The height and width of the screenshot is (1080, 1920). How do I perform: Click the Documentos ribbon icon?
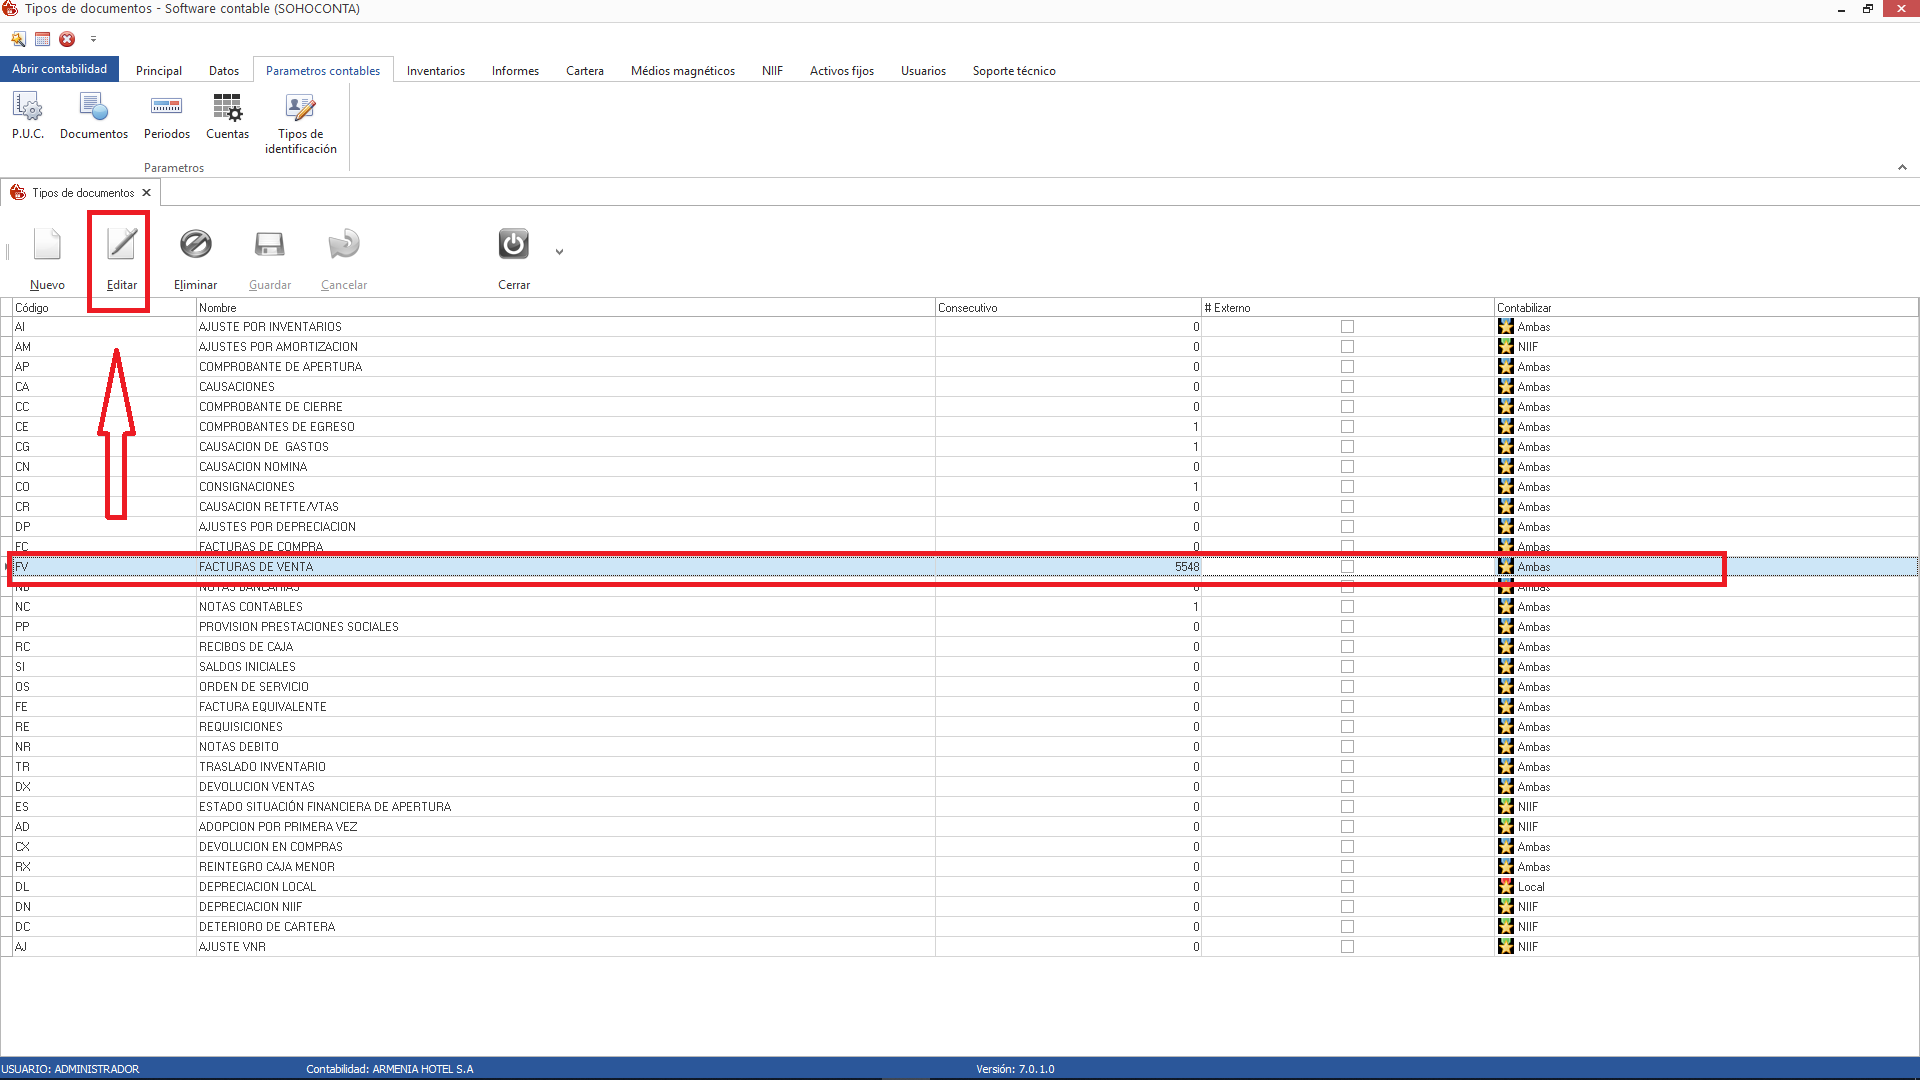click(x=94, y=107)
